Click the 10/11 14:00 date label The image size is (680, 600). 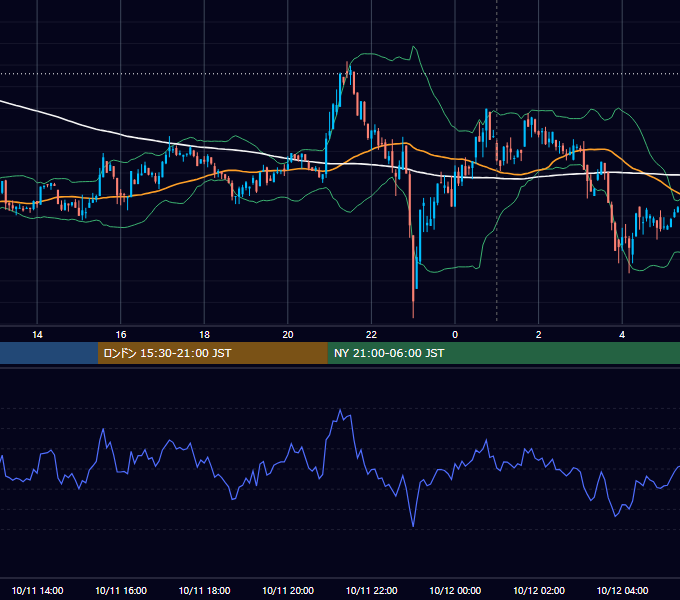point(37,590)
